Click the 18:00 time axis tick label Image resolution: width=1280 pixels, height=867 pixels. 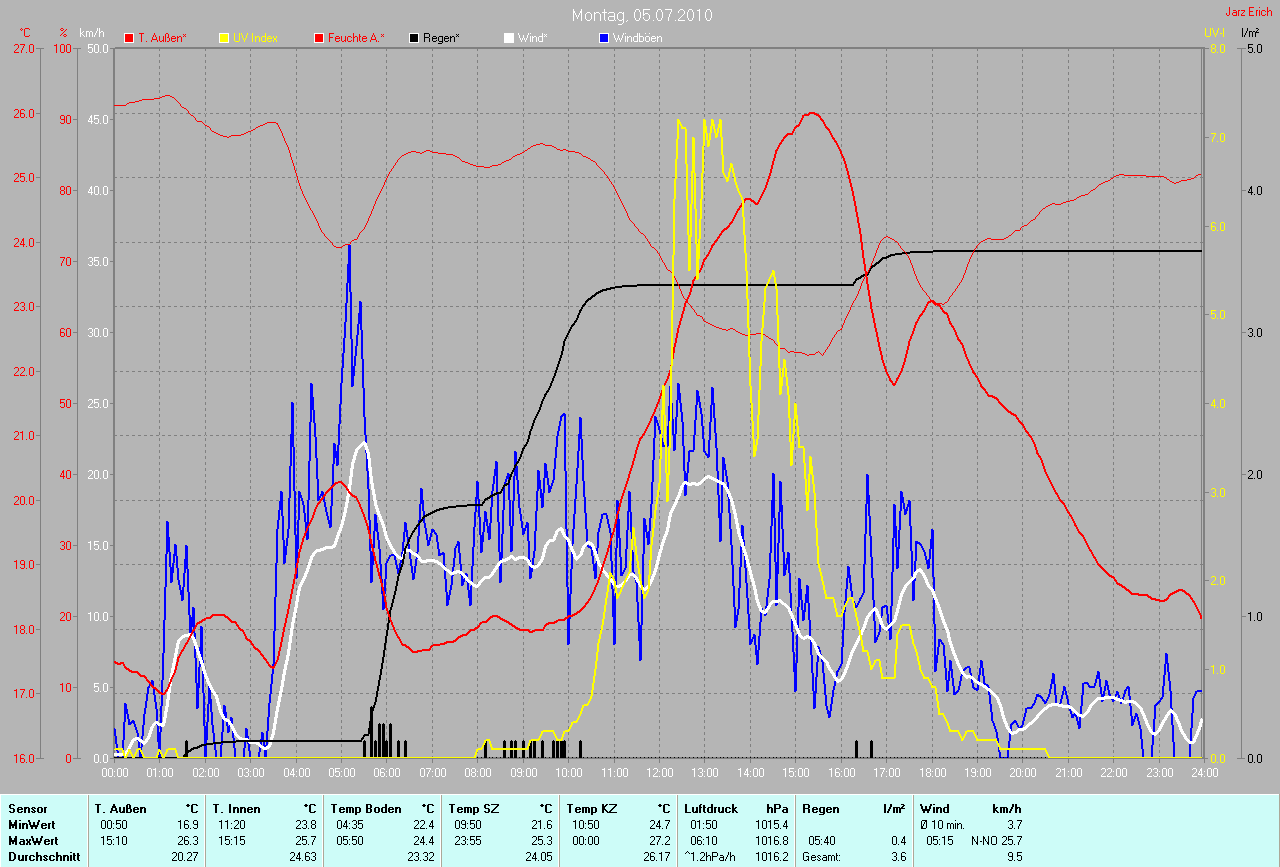click(x=932, y=773)
